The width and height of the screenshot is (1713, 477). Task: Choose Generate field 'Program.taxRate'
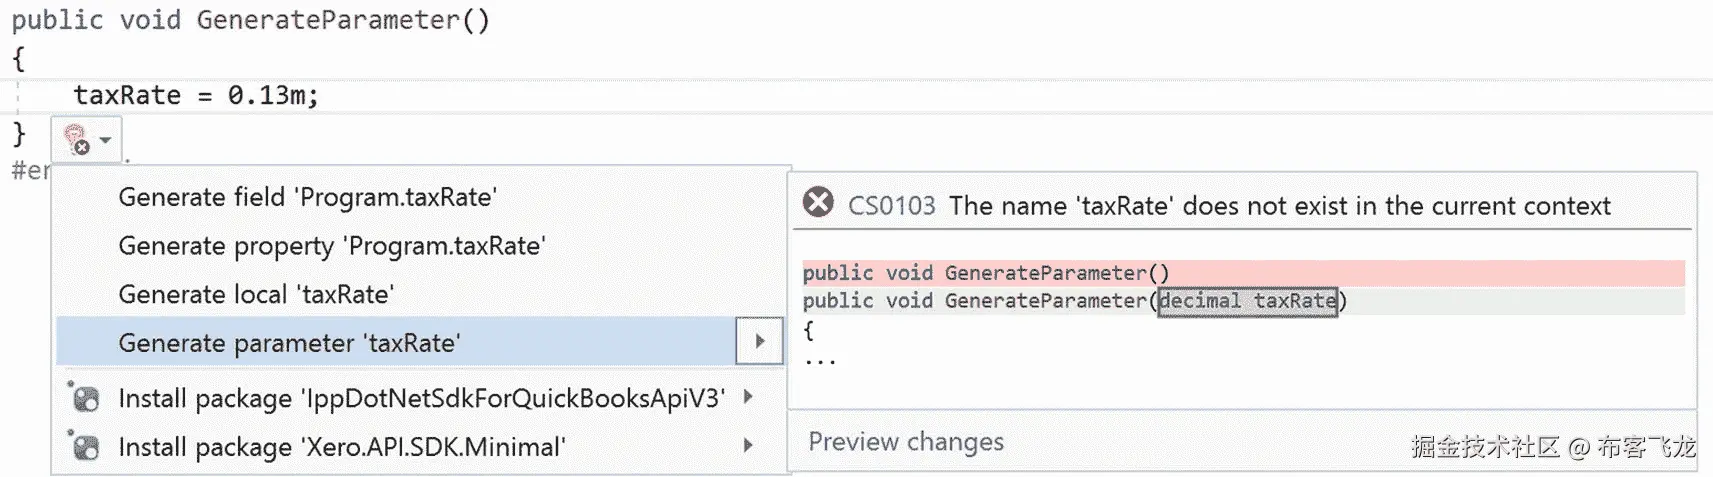(307, 197)
